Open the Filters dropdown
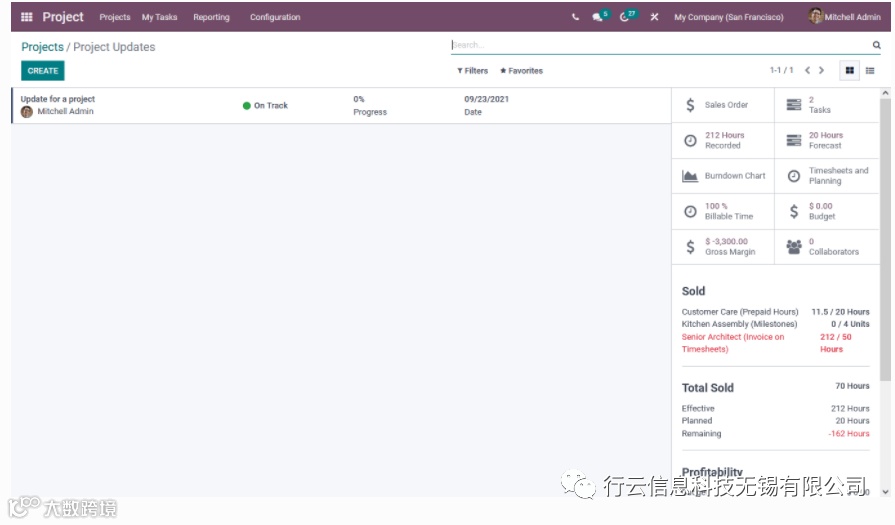895x525 pixels. tap(472, 71)
